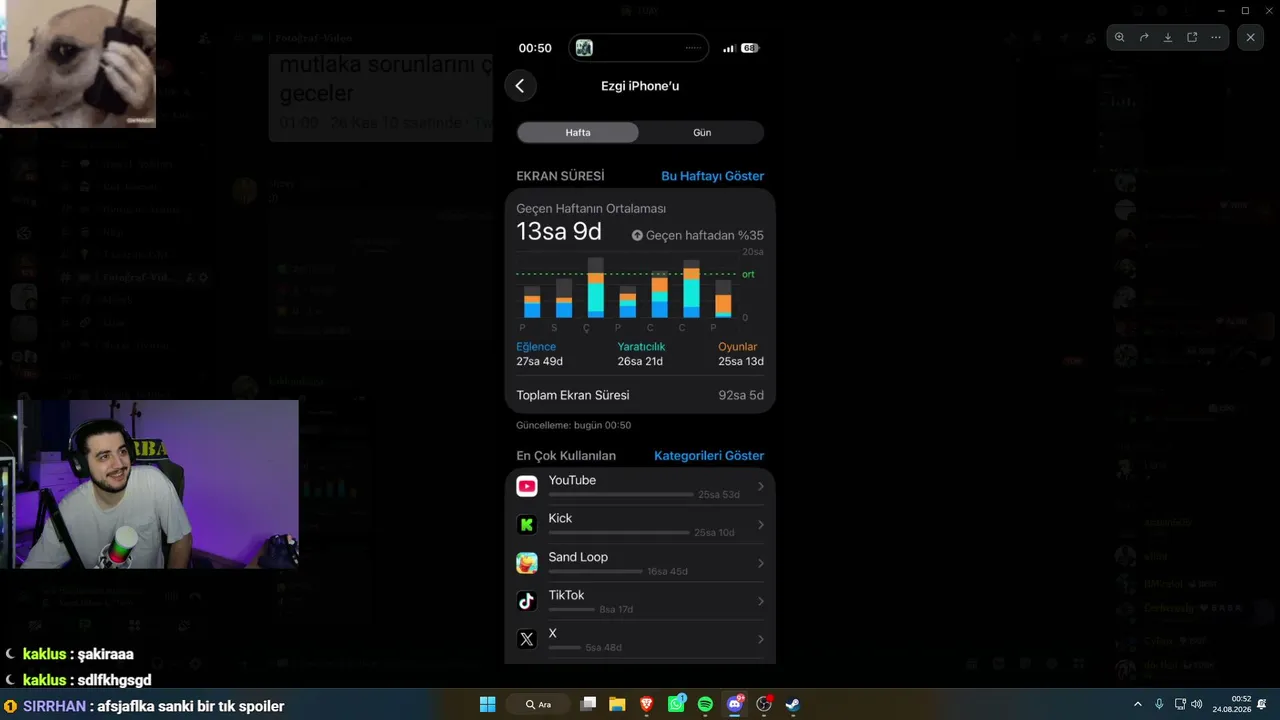Open the Sand Loop app icon
This screenshot has height=720, width=1280.
click(527, 563)
